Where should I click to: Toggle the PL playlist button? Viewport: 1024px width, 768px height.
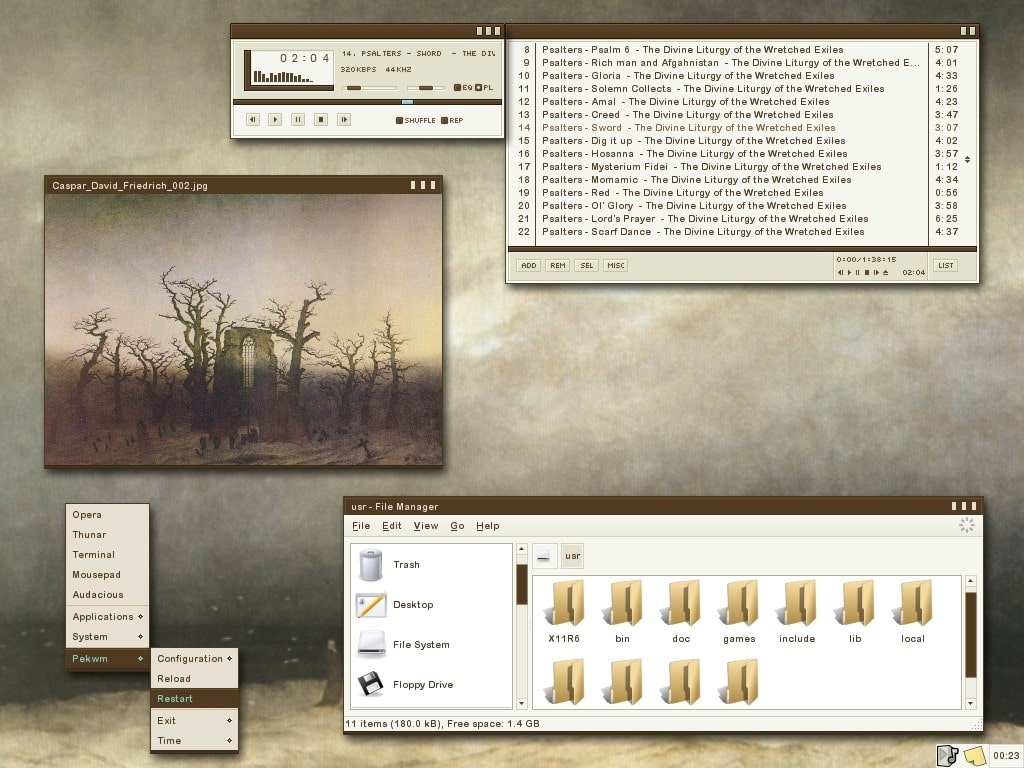click(x=485, y=88)
